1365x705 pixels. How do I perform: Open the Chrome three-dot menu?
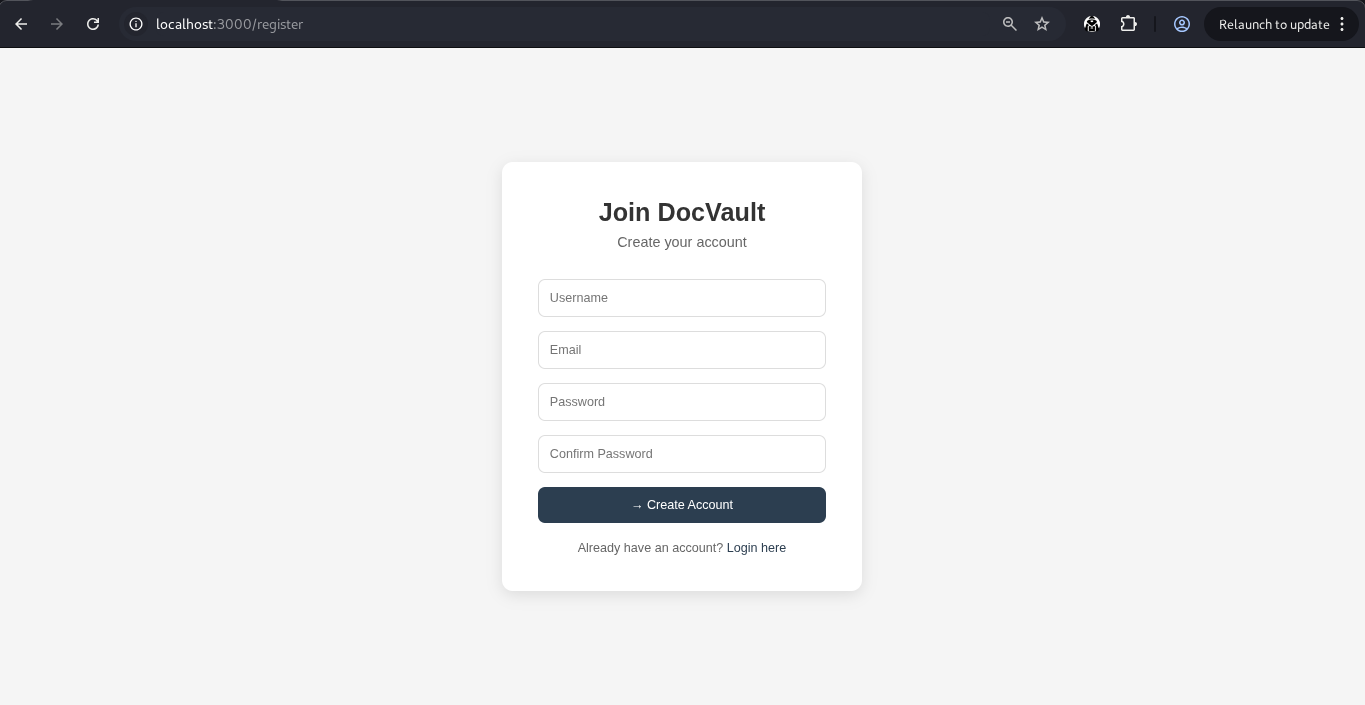click(1342, 24)
